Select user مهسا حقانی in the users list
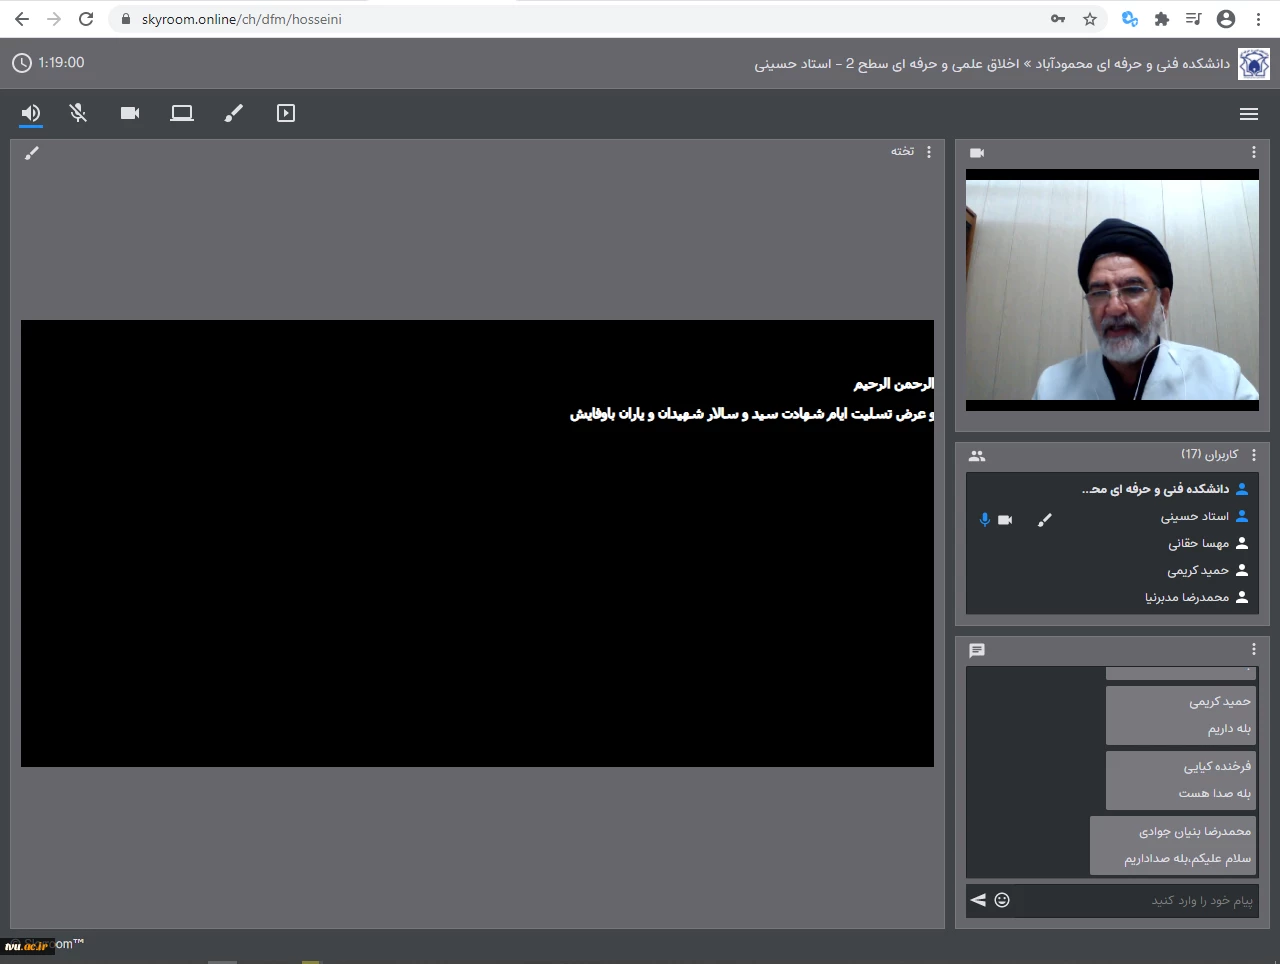Screen dimensions: 1280x964 pyautogui.click(x=1198, y=544)
